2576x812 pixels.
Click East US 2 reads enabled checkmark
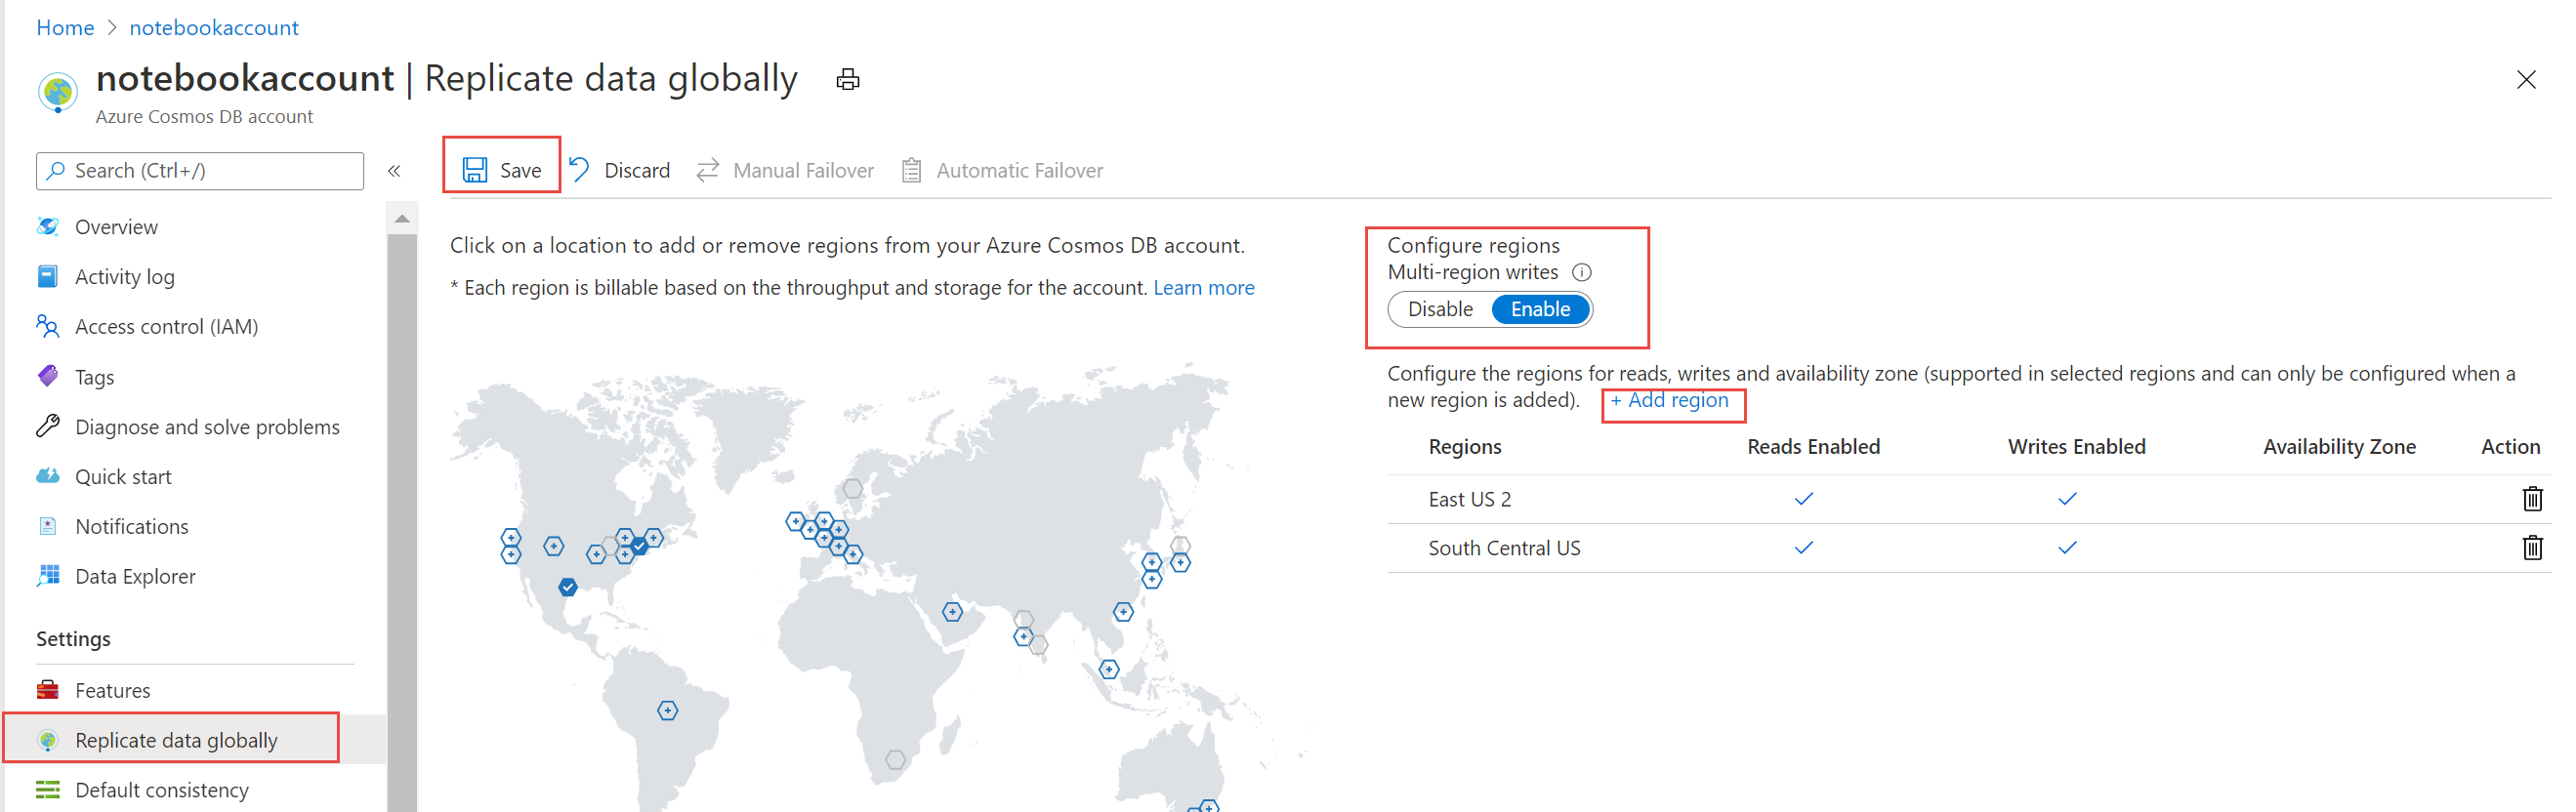click(1803, 499)
